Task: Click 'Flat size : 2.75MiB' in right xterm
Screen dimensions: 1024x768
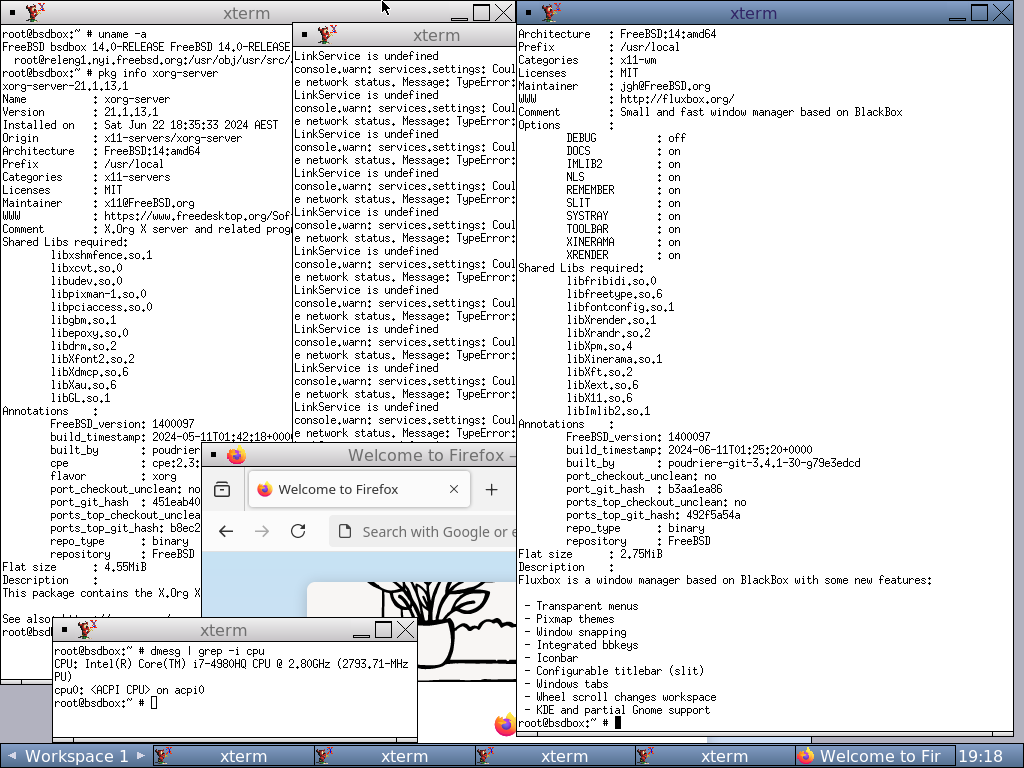Action: pos(590,554)
